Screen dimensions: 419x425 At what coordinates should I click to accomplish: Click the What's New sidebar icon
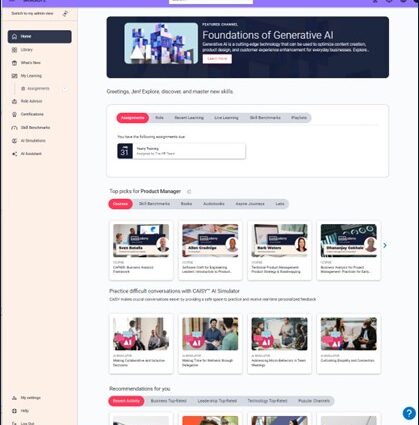[14, 63]
